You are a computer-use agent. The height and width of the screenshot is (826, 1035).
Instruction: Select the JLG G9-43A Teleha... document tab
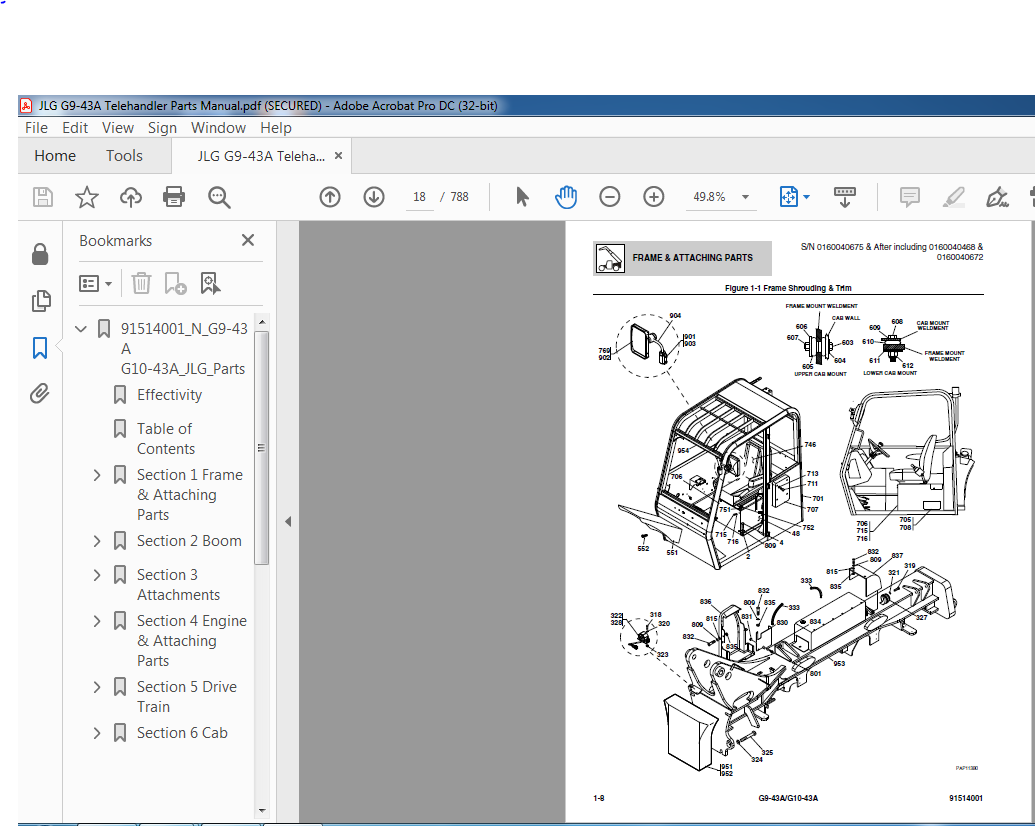(x=261, y=156)
